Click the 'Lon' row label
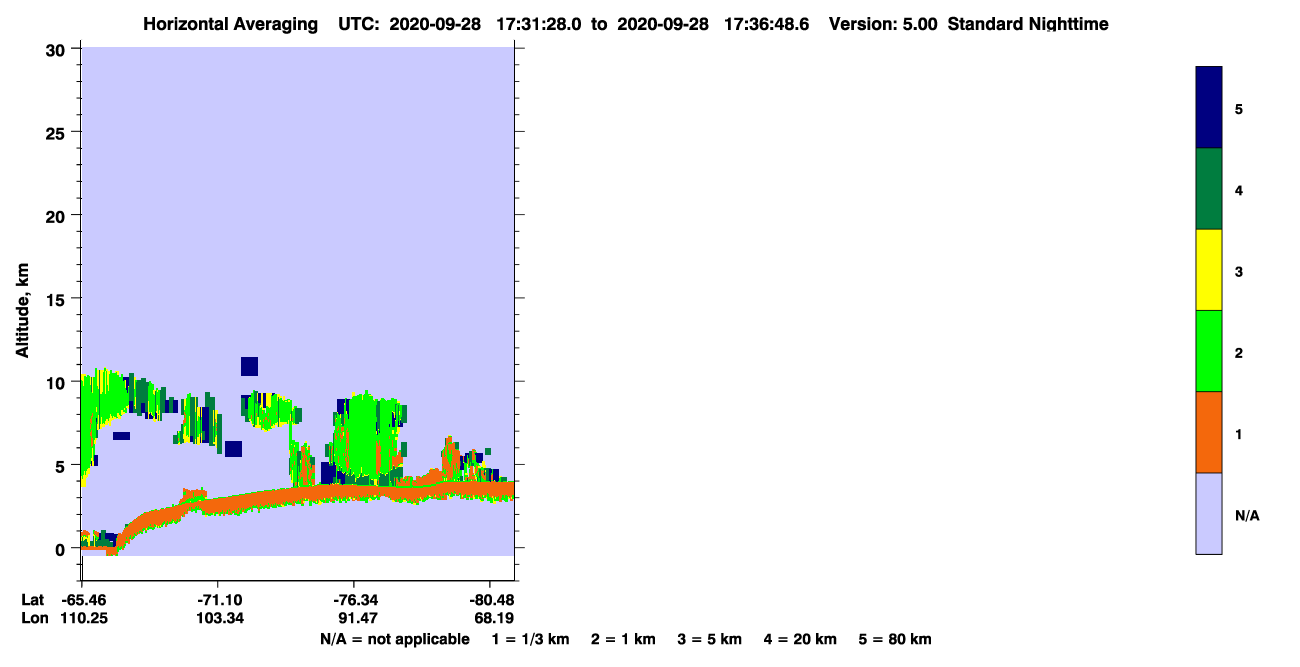The image size is (1300, 667). 34,618
